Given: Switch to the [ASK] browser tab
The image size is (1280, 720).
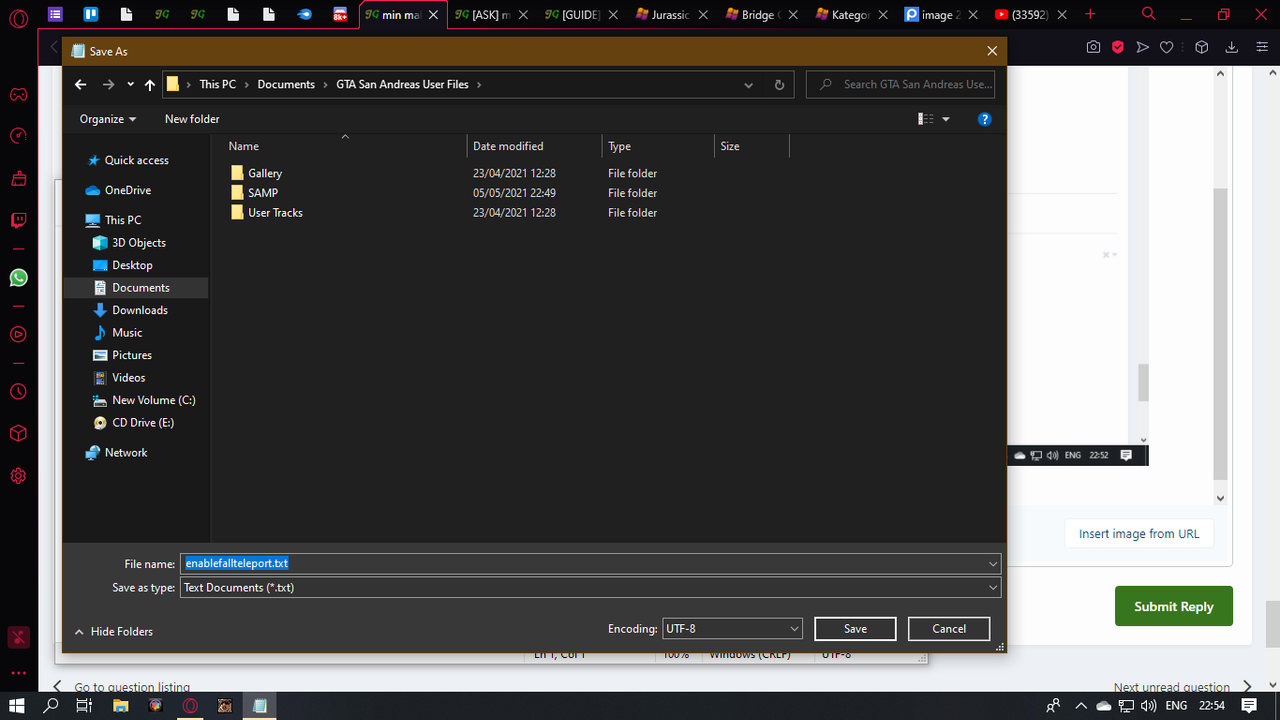Looking at the screenshot, I should coord(492,15).
